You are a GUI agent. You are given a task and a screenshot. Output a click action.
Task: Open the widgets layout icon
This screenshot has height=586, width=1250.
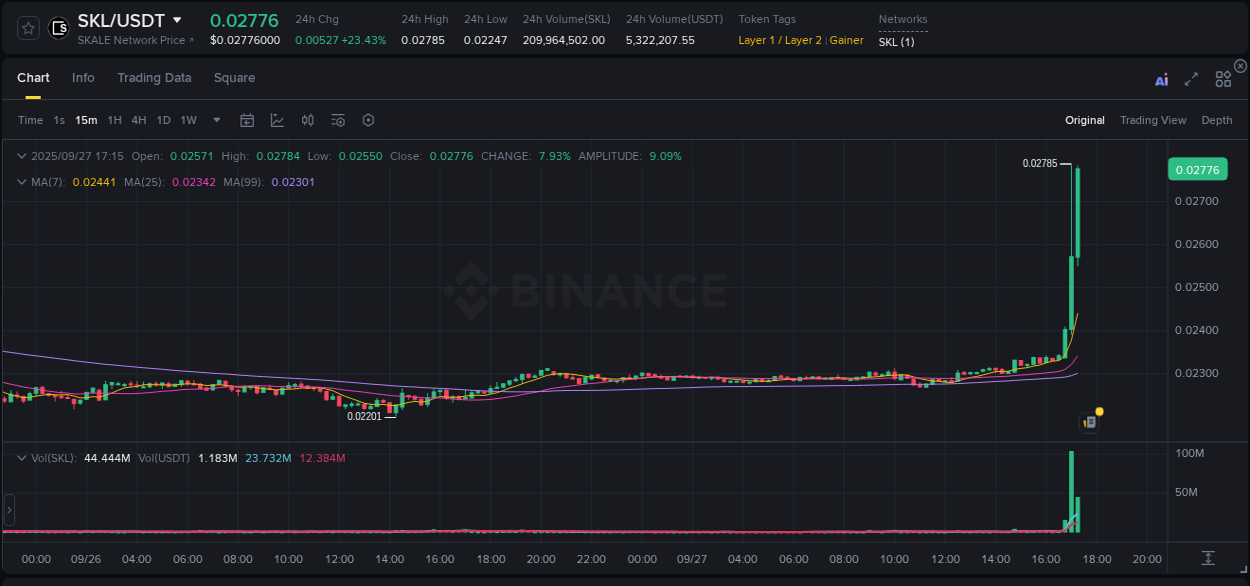tap(1222, 79)
